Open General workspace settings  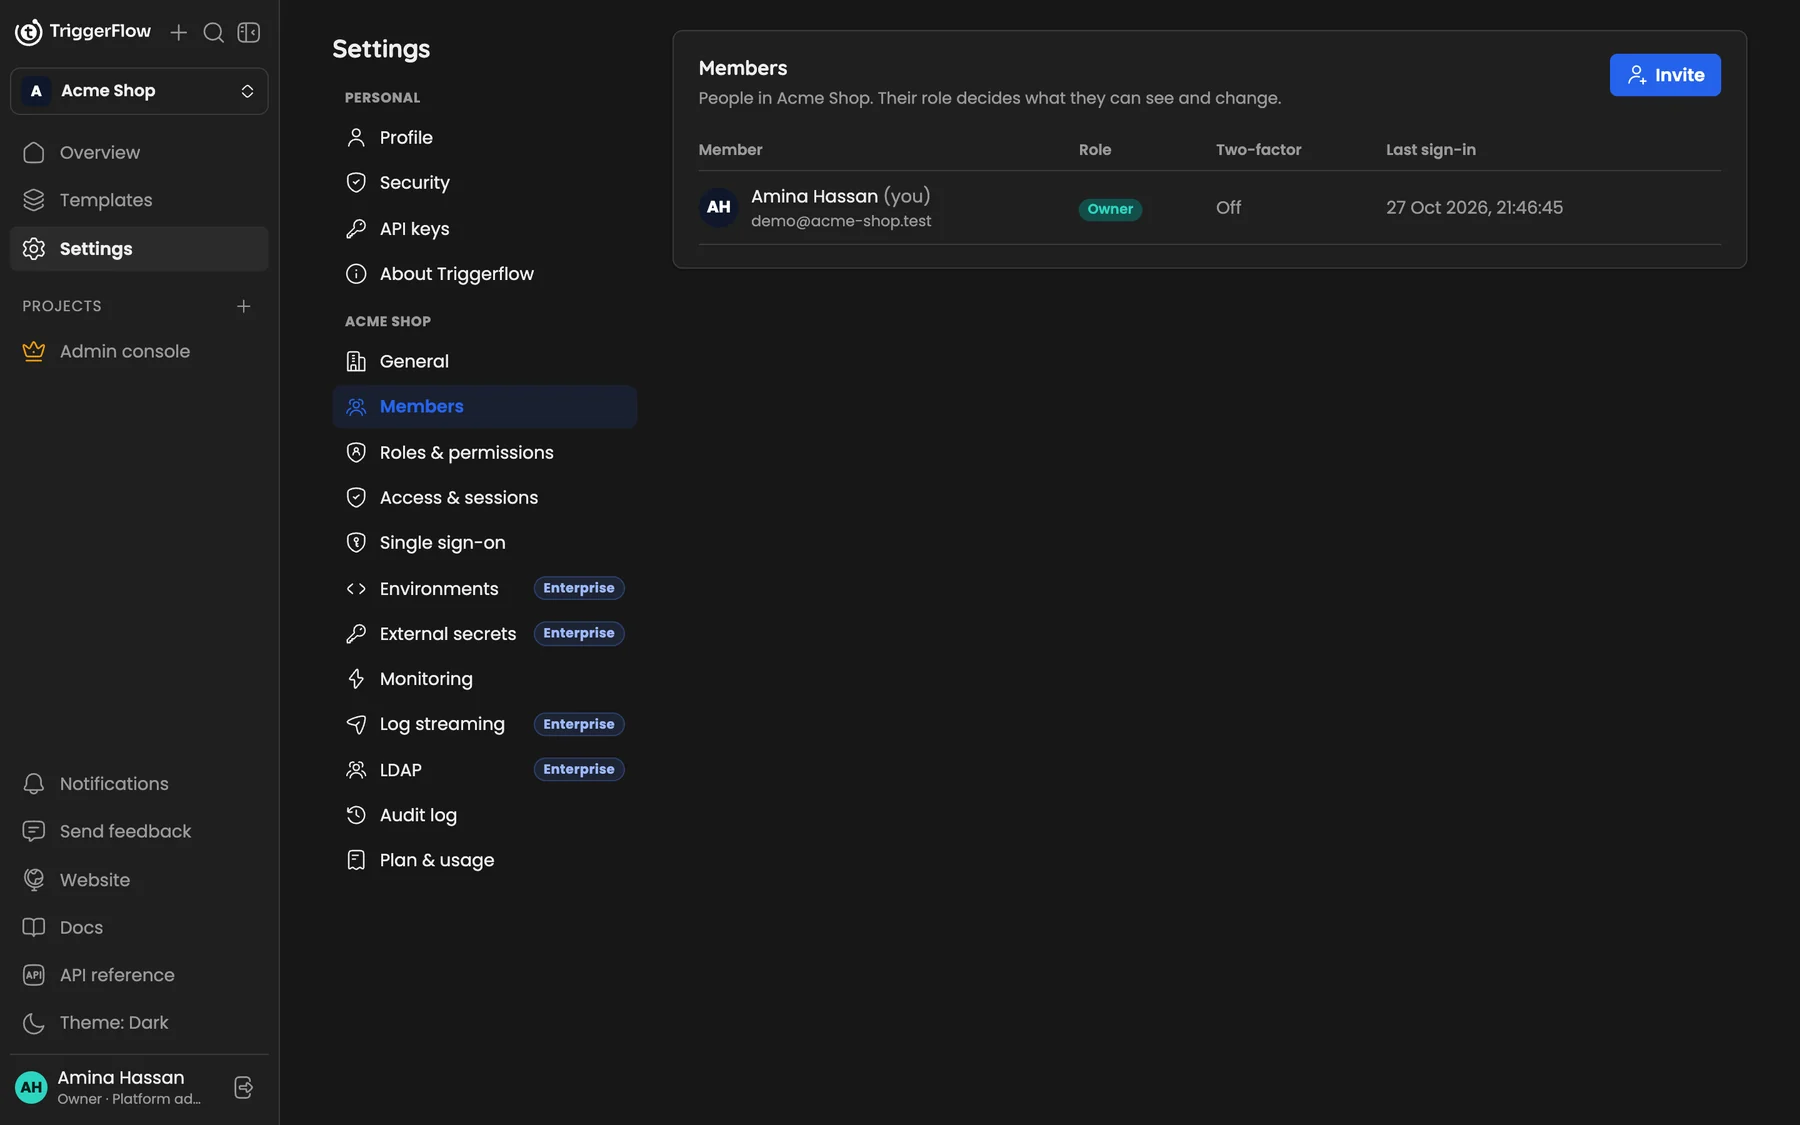click(x=485, y=362)
